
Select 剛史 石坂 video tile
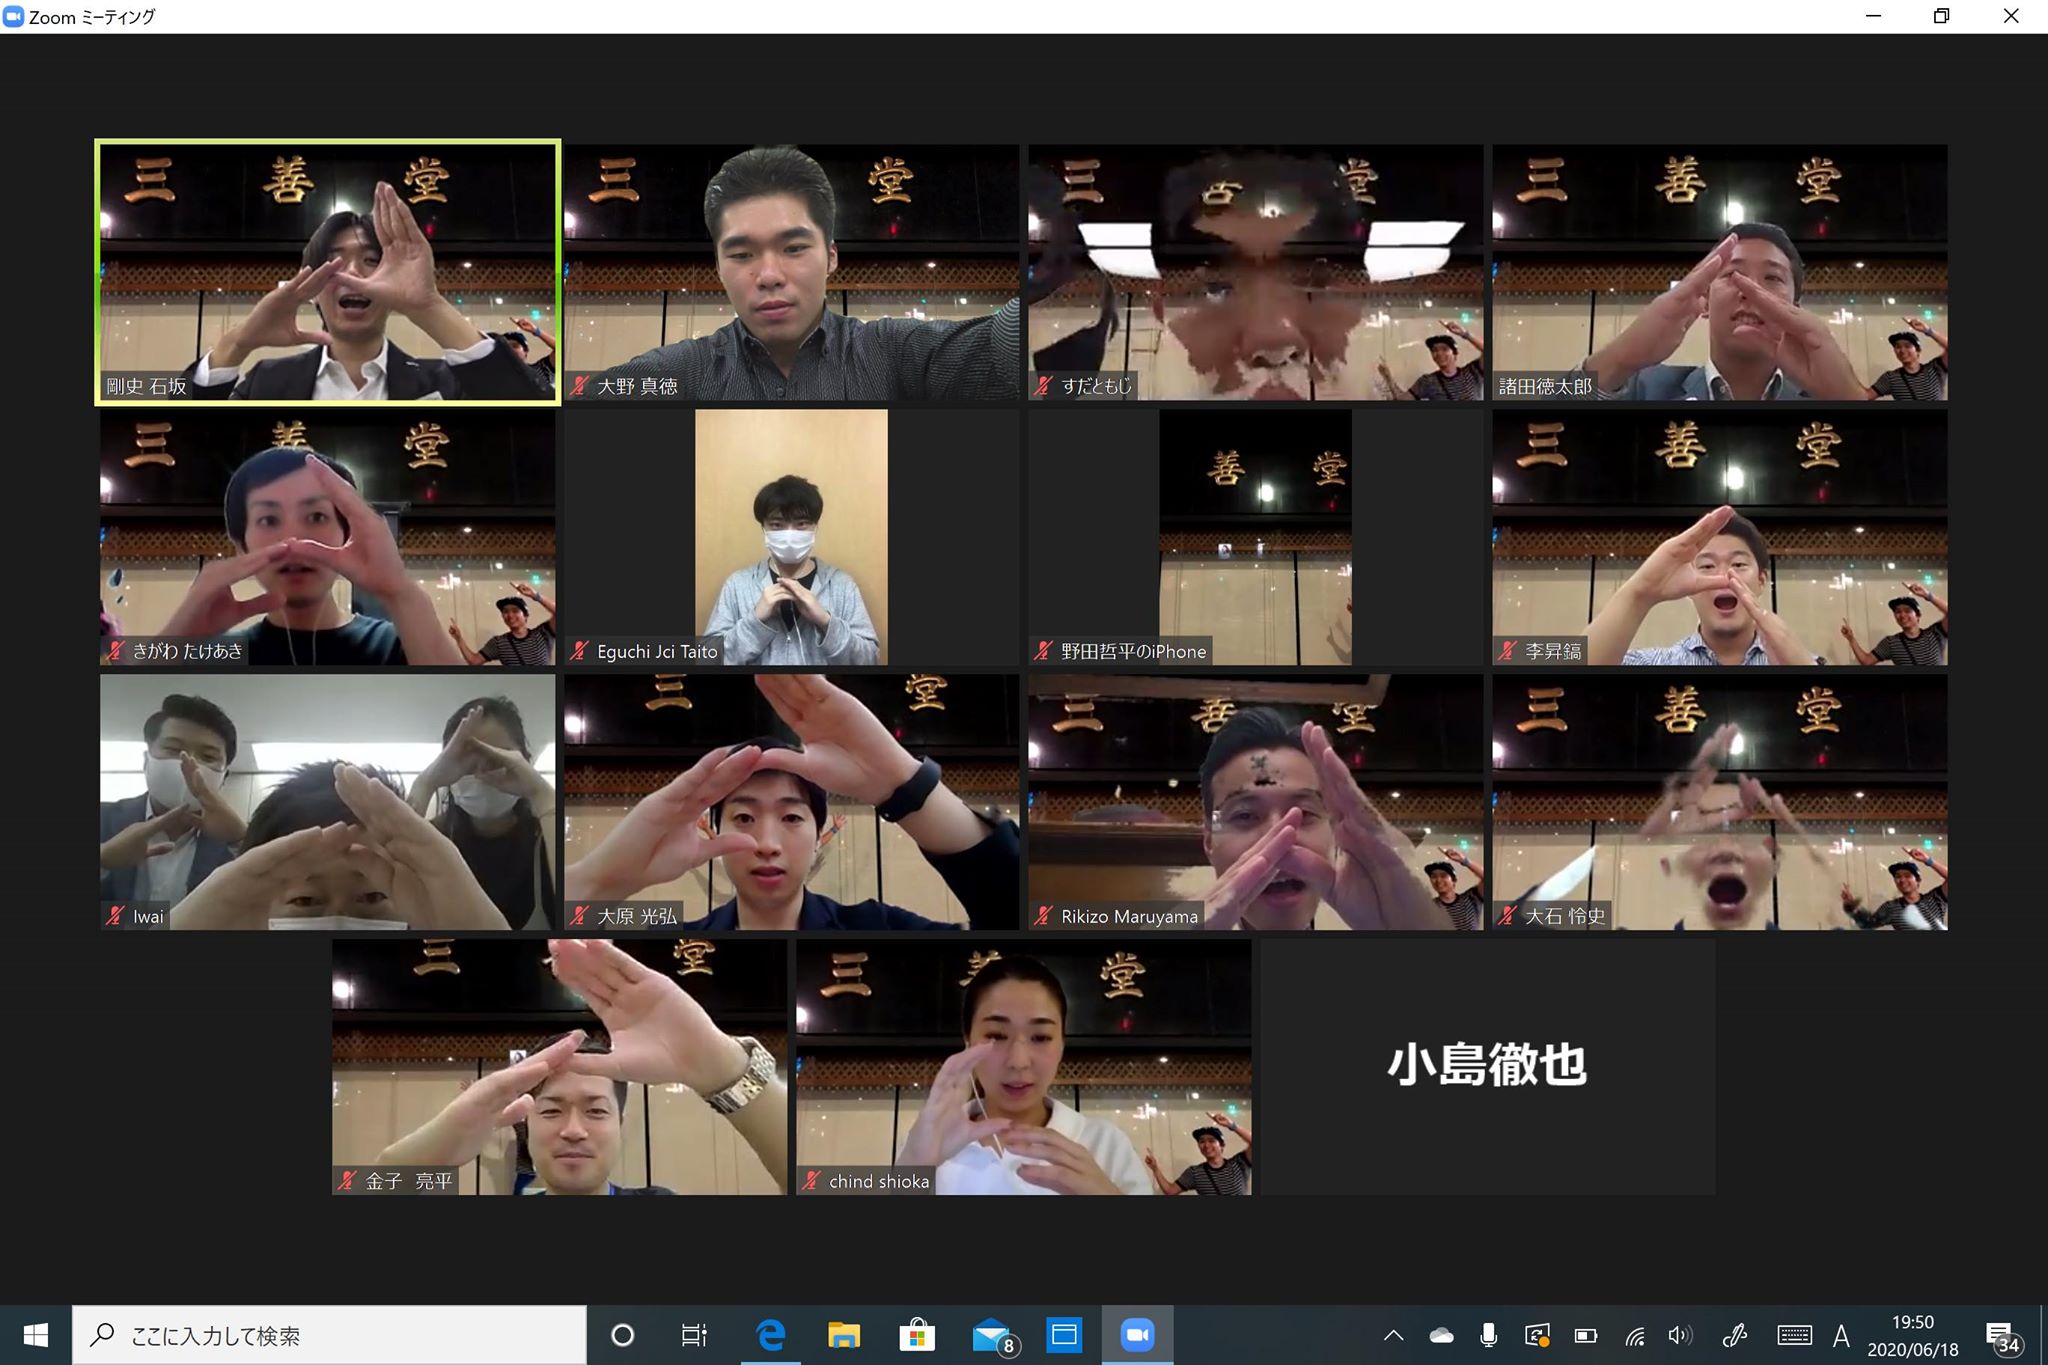[328, 272]
